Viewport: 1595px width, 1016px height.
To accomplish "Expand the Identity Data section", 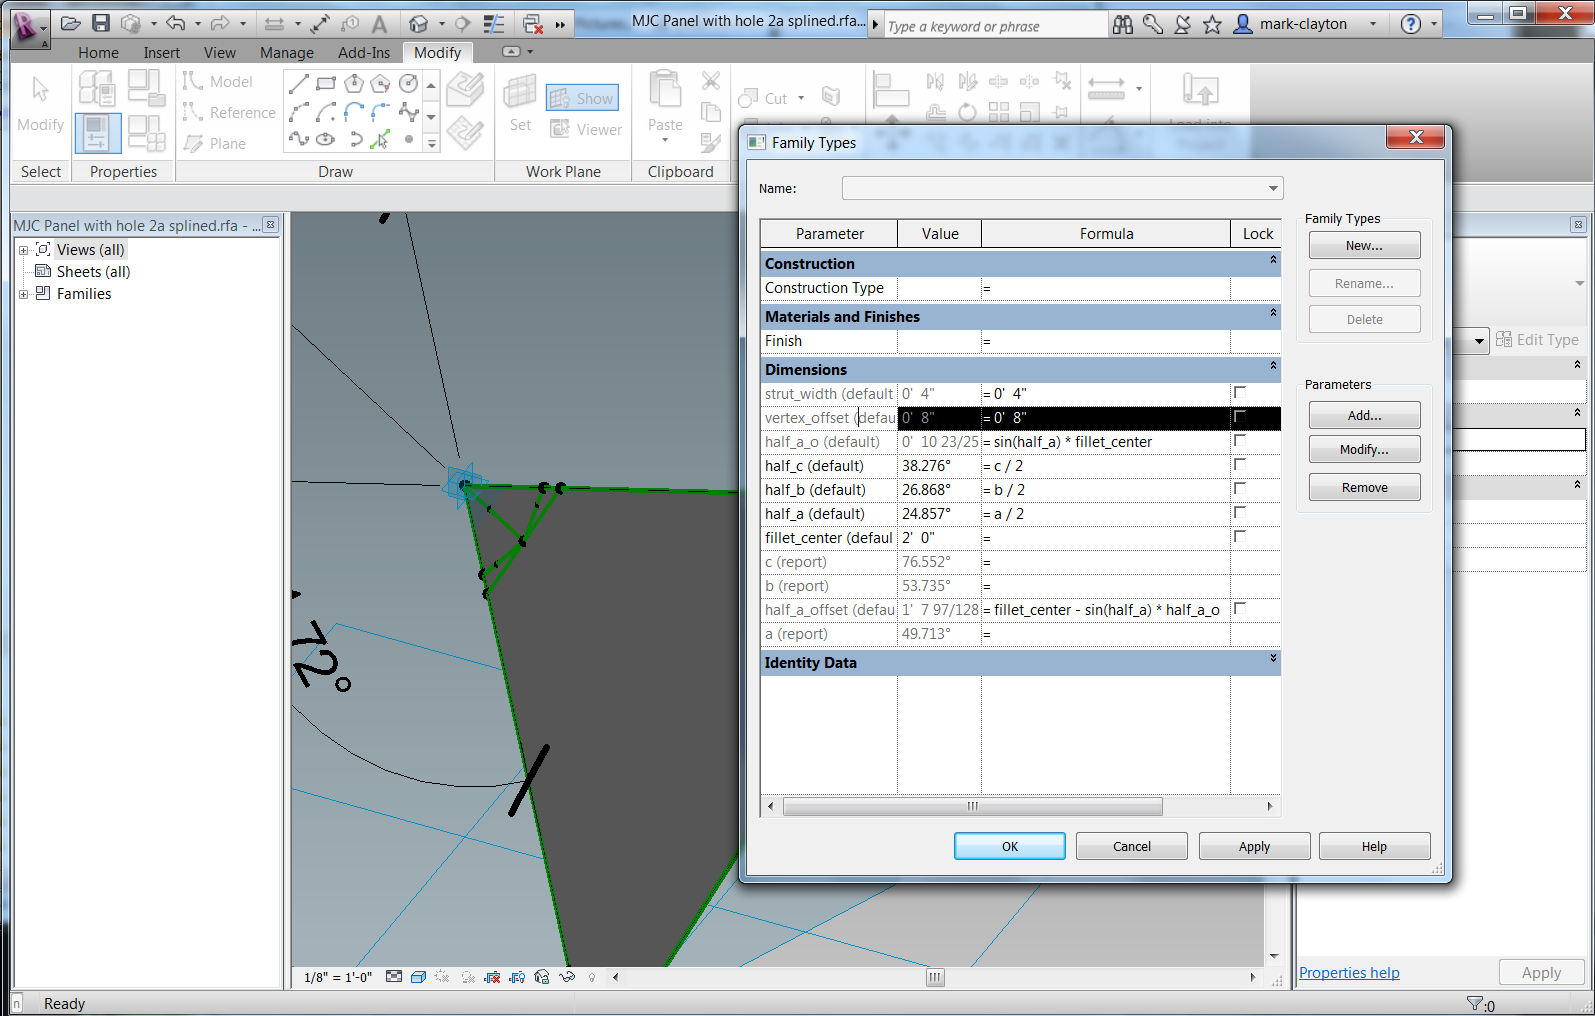I will pos(1273,659).
